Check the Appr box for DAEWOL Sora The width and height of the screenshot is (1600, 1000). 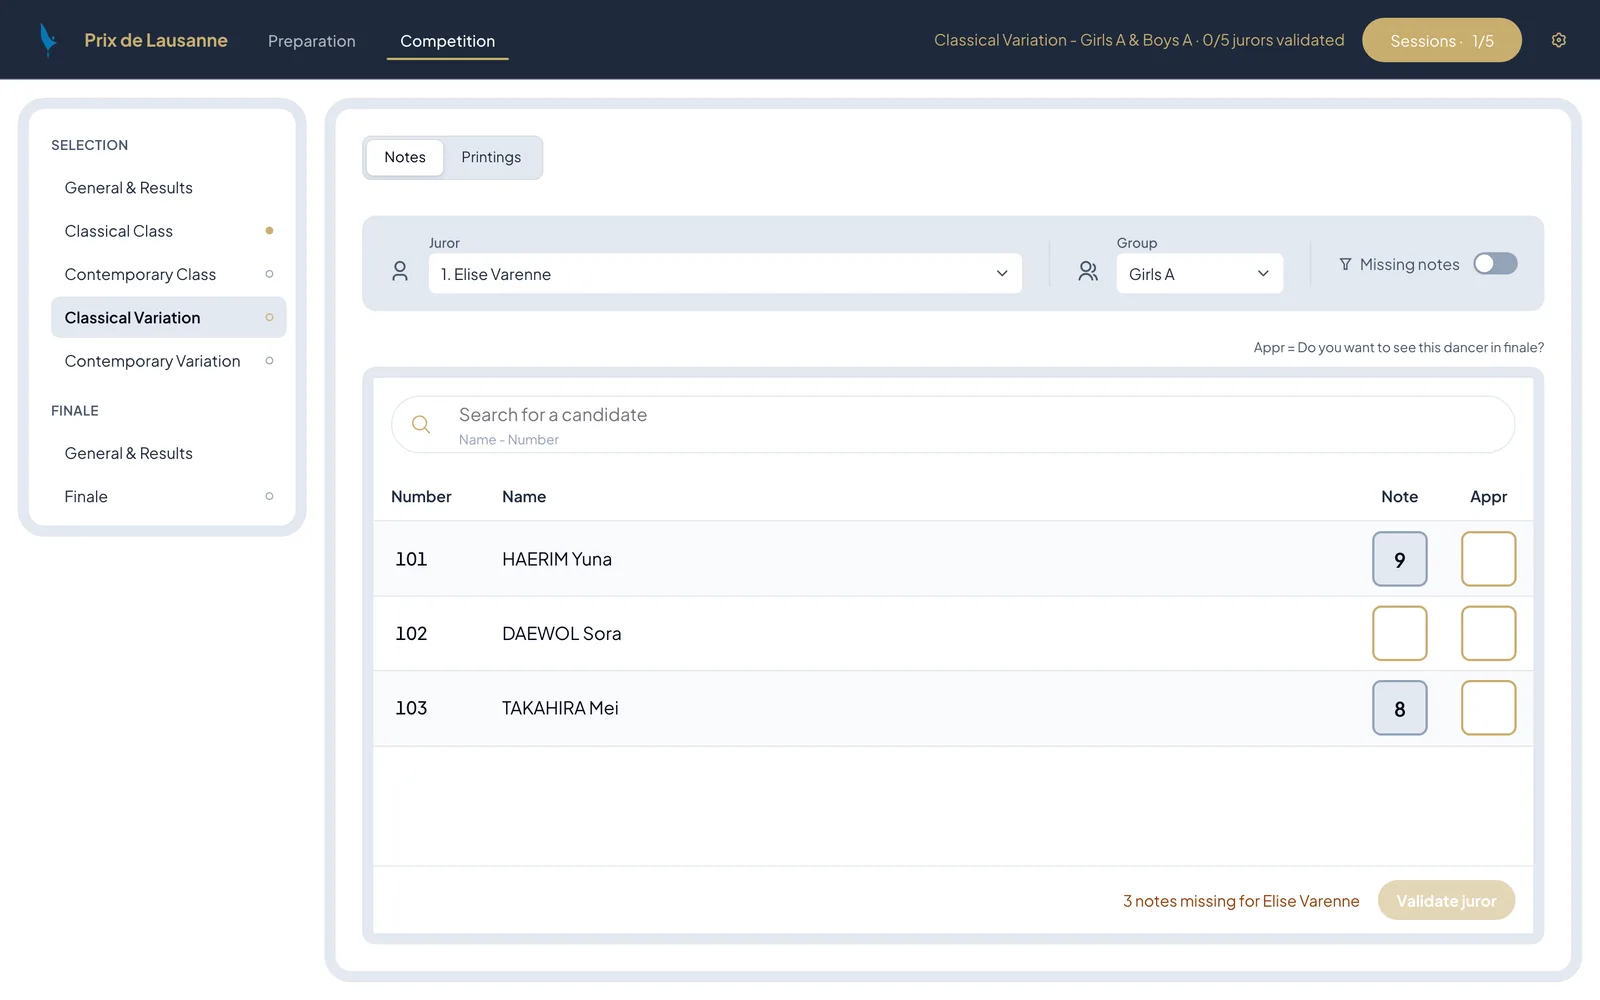pyautogui.click(x=1488, y=633)
